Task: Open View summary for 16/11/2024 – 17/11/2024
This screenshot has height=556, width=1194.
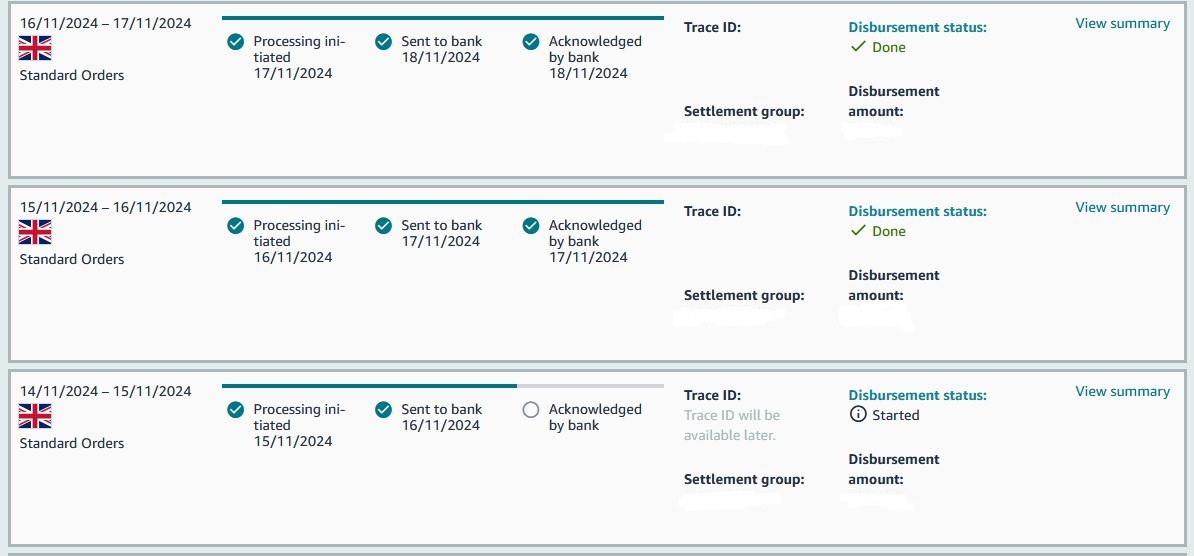Action: [x=1122, y=24]
